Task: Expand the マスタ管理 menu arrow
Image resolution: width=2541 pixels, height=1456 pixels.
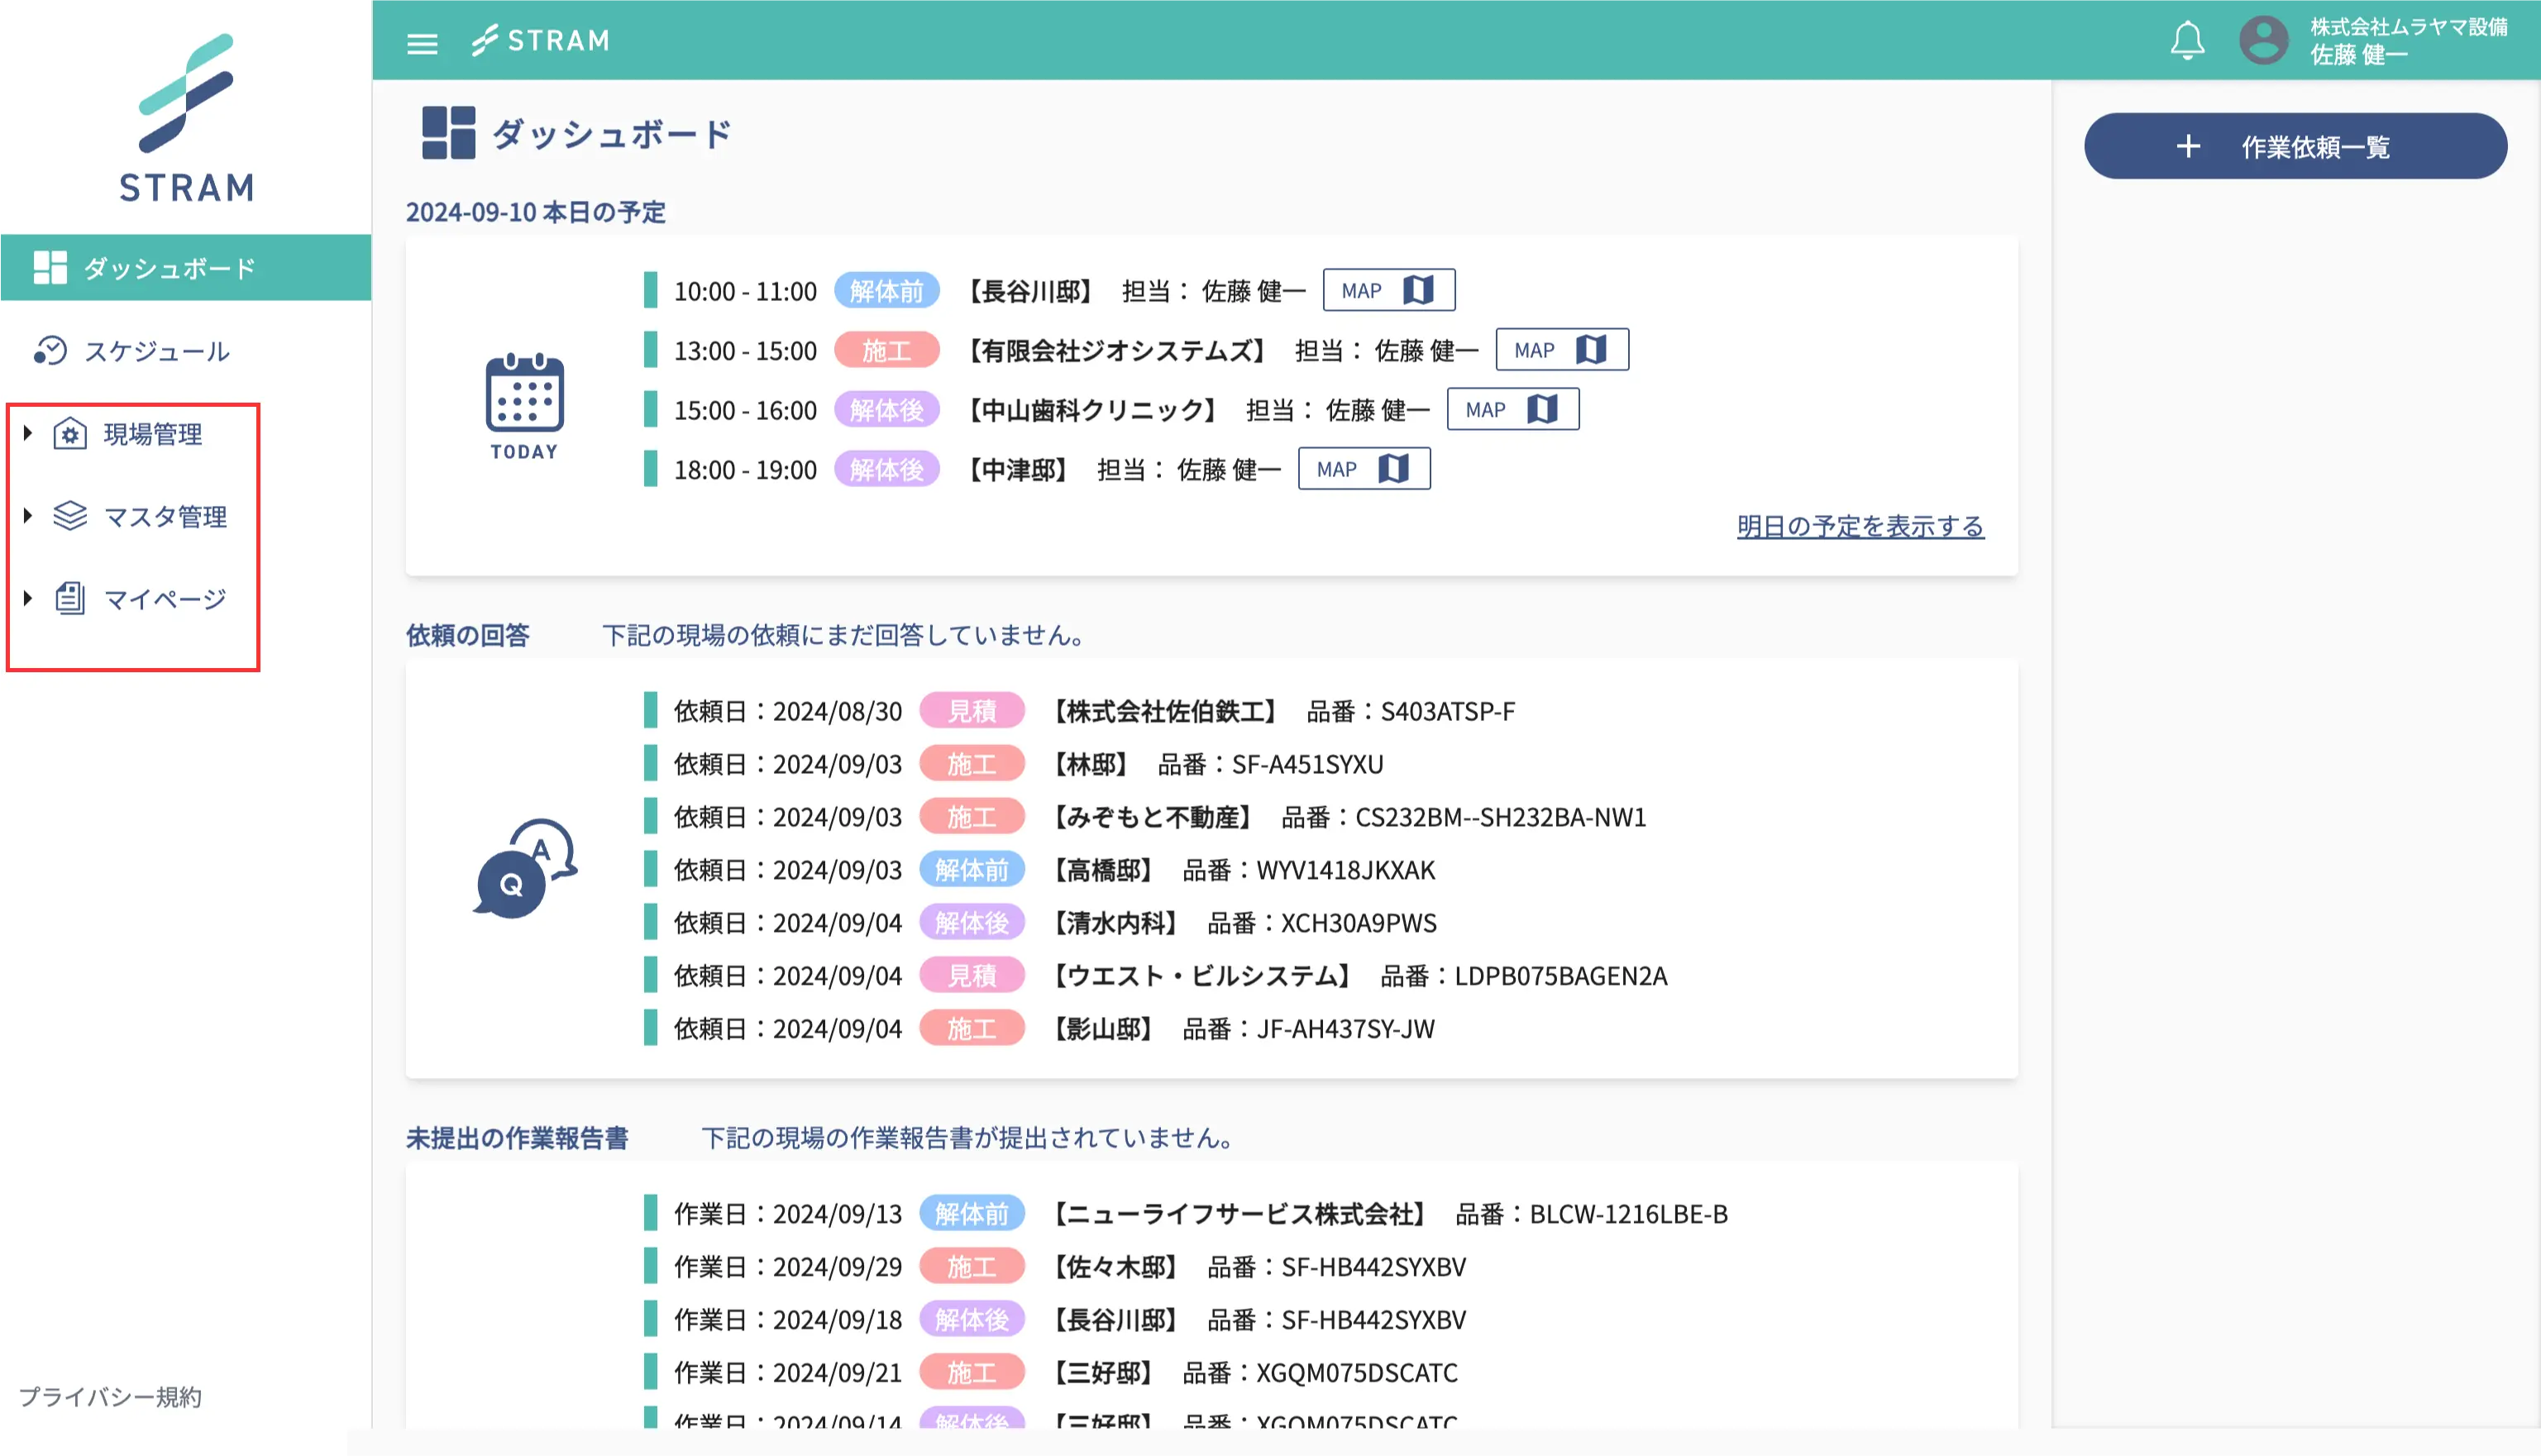Action: pos(28,516)
